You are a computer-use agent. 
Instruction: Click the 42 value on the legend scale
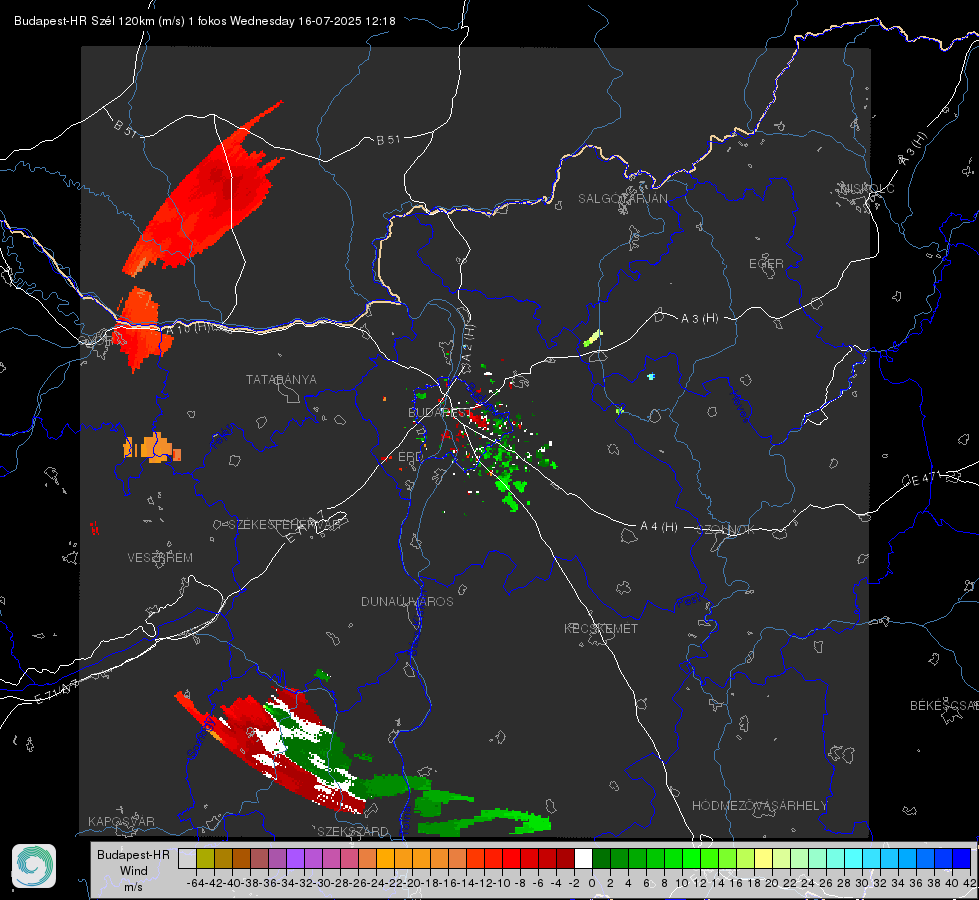[970, 883]
